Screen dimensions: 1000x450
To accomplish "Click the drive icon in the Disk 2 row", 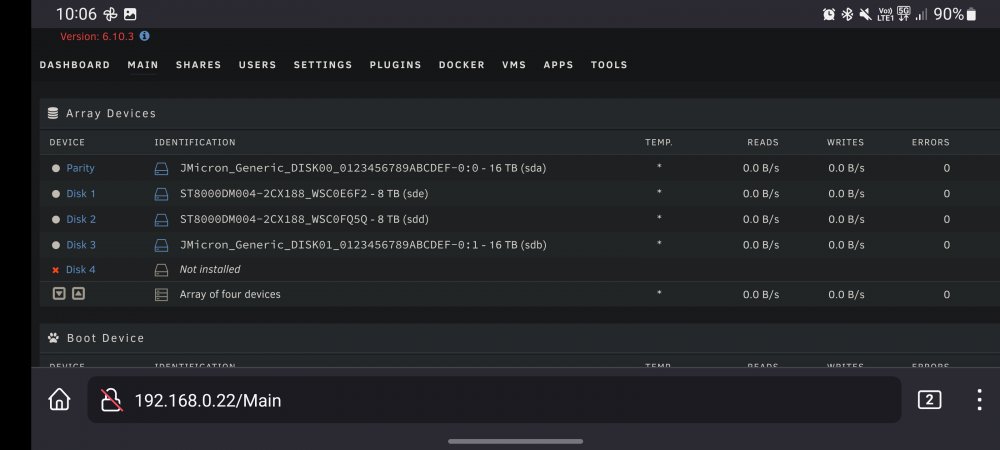I will tap(161, 220).
